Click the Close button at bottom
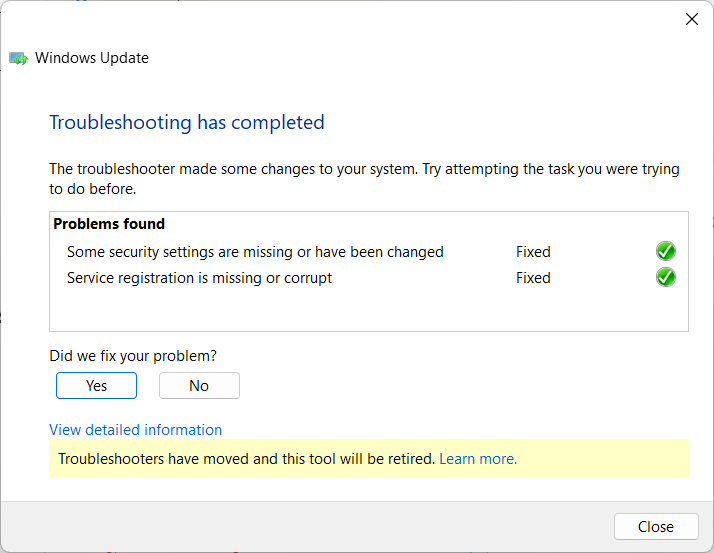Screen dimensions: 714x553 pyautogui.click(x=656, y=527)
